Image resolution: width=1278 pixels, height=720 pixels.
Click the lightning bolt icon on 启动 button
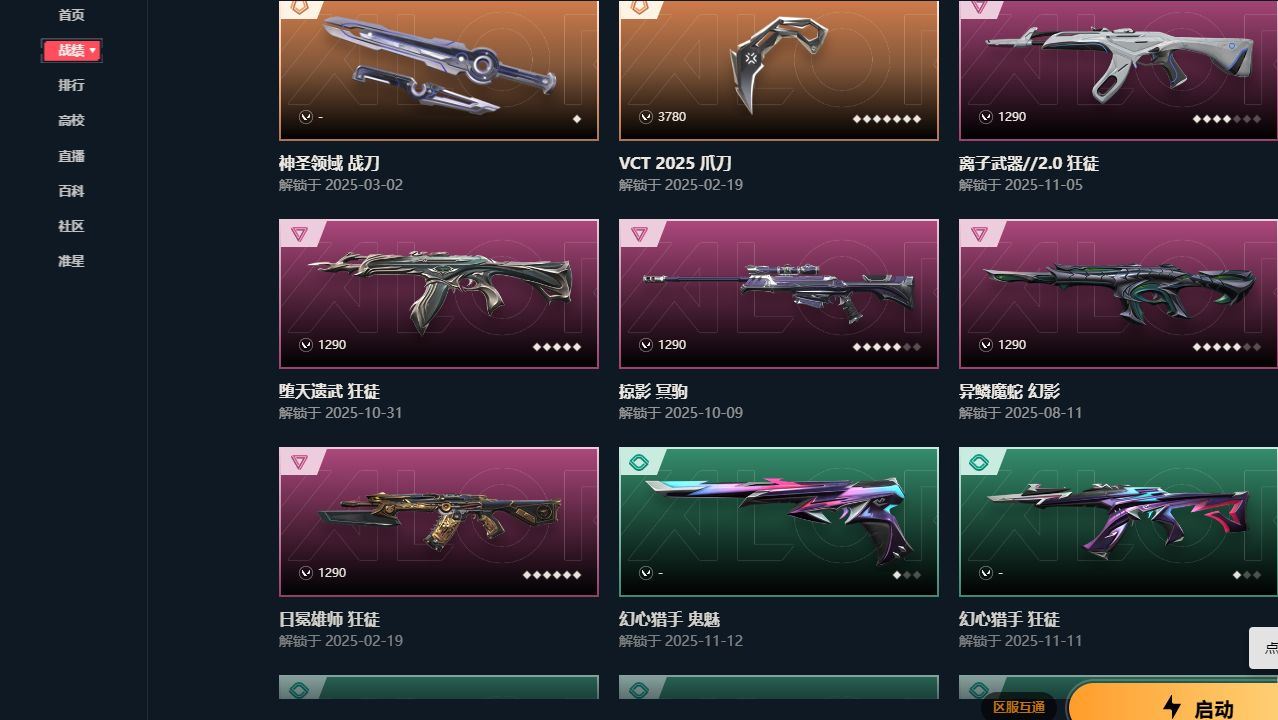coord(1172,707)
